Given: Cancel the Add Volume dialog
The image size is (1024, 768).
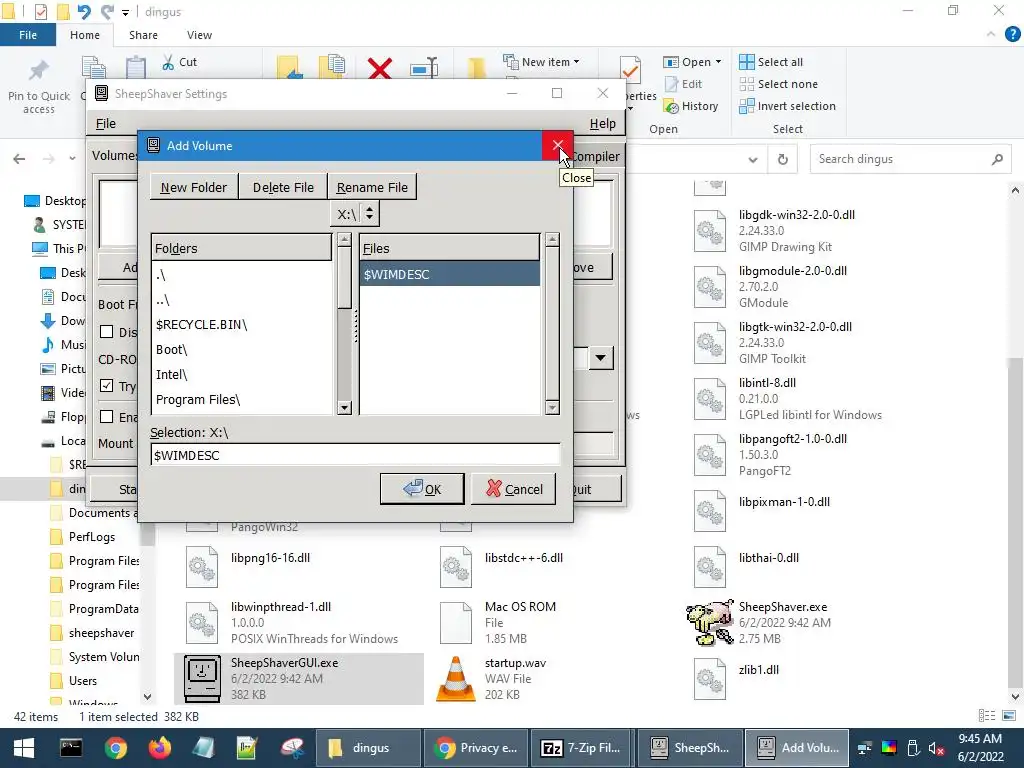Looking at the screenshot, I should [513, 489].
